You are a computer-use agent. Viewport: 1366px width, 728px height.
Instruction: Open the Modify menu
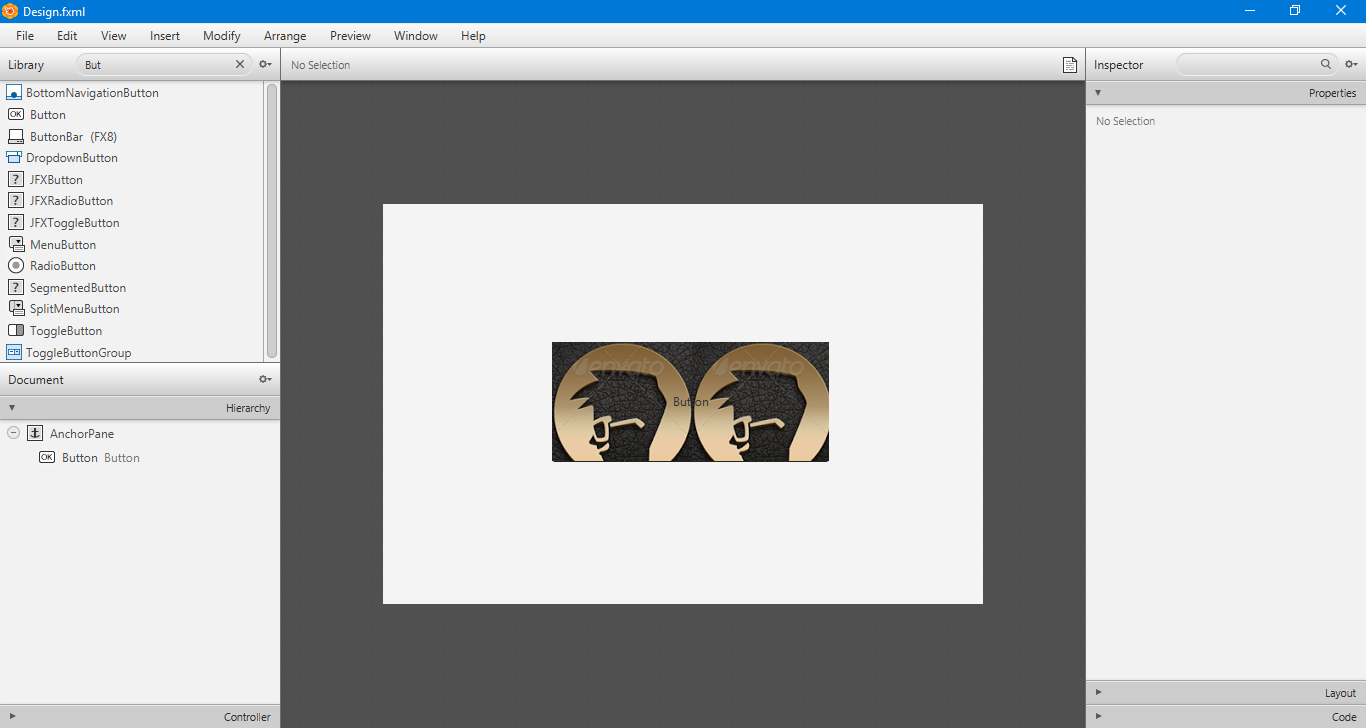point(222,35)
